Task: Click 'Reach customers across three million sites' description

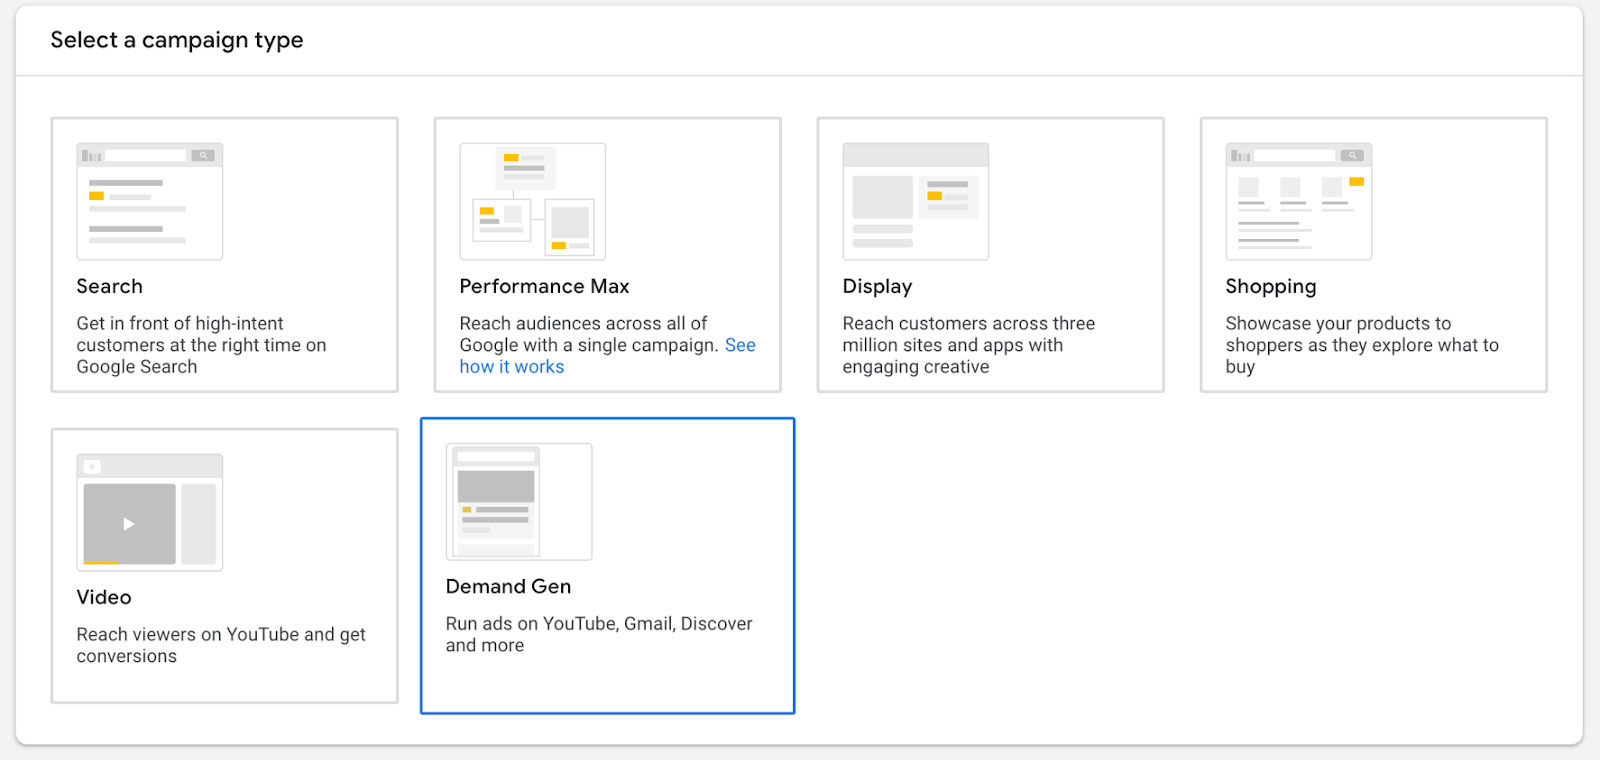Action: pos(969,345)
